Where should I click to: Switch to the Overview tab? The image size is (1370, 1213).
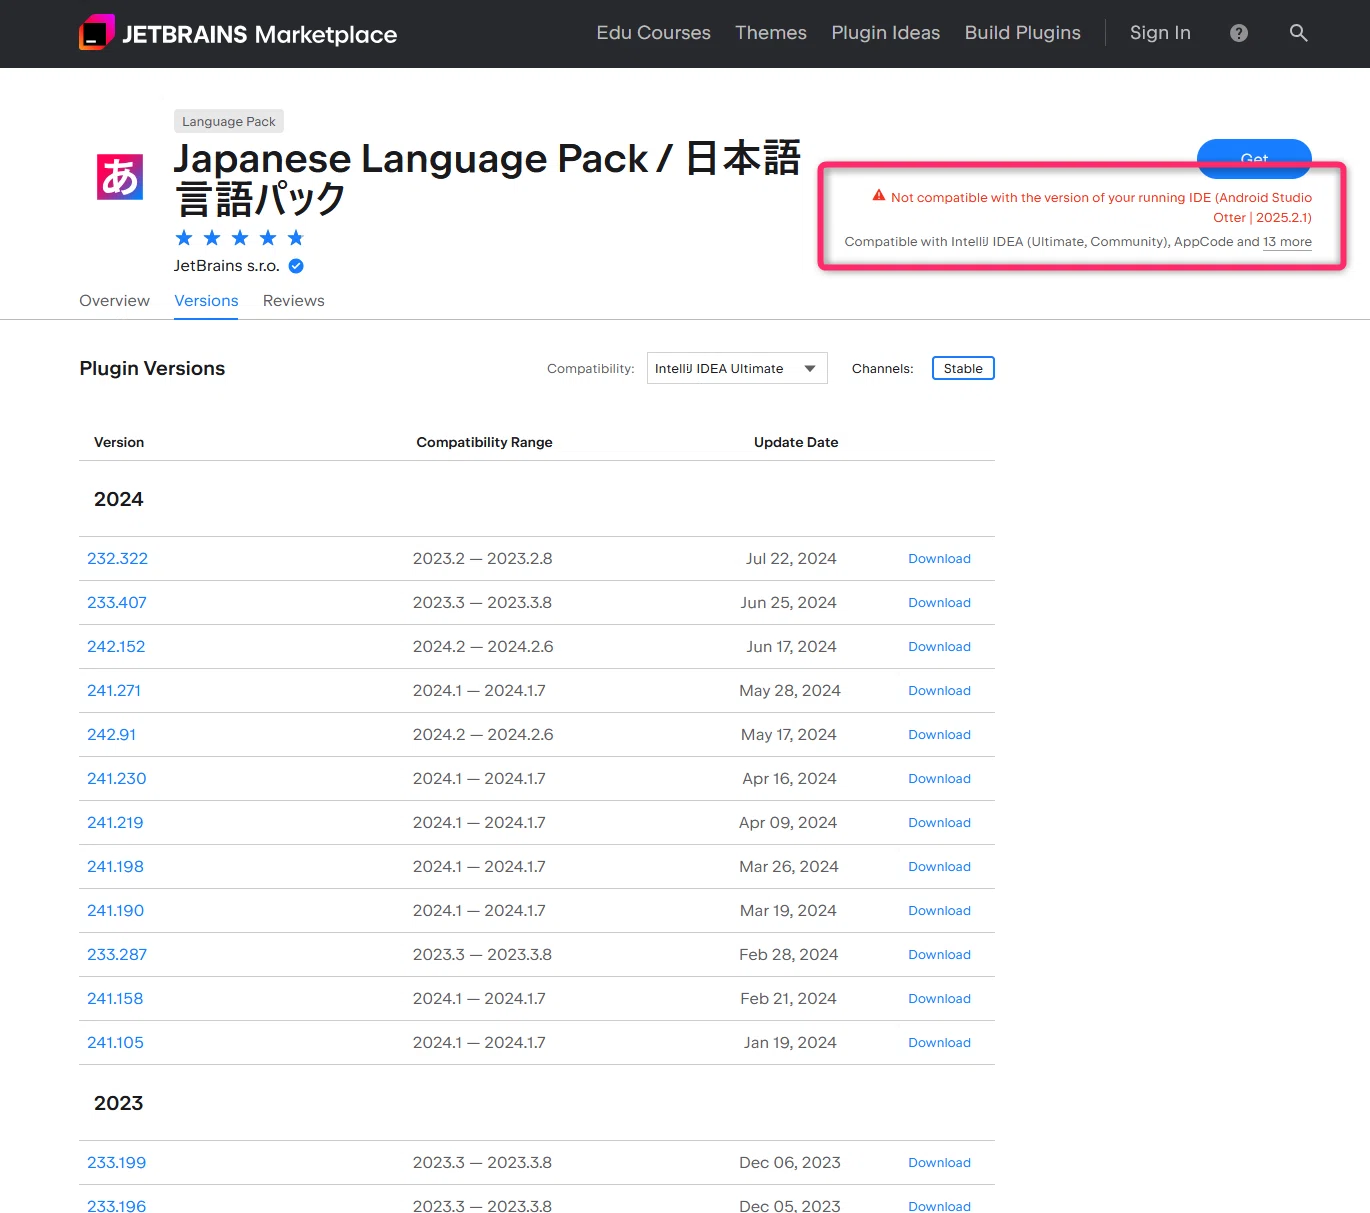tap(114, 301)
